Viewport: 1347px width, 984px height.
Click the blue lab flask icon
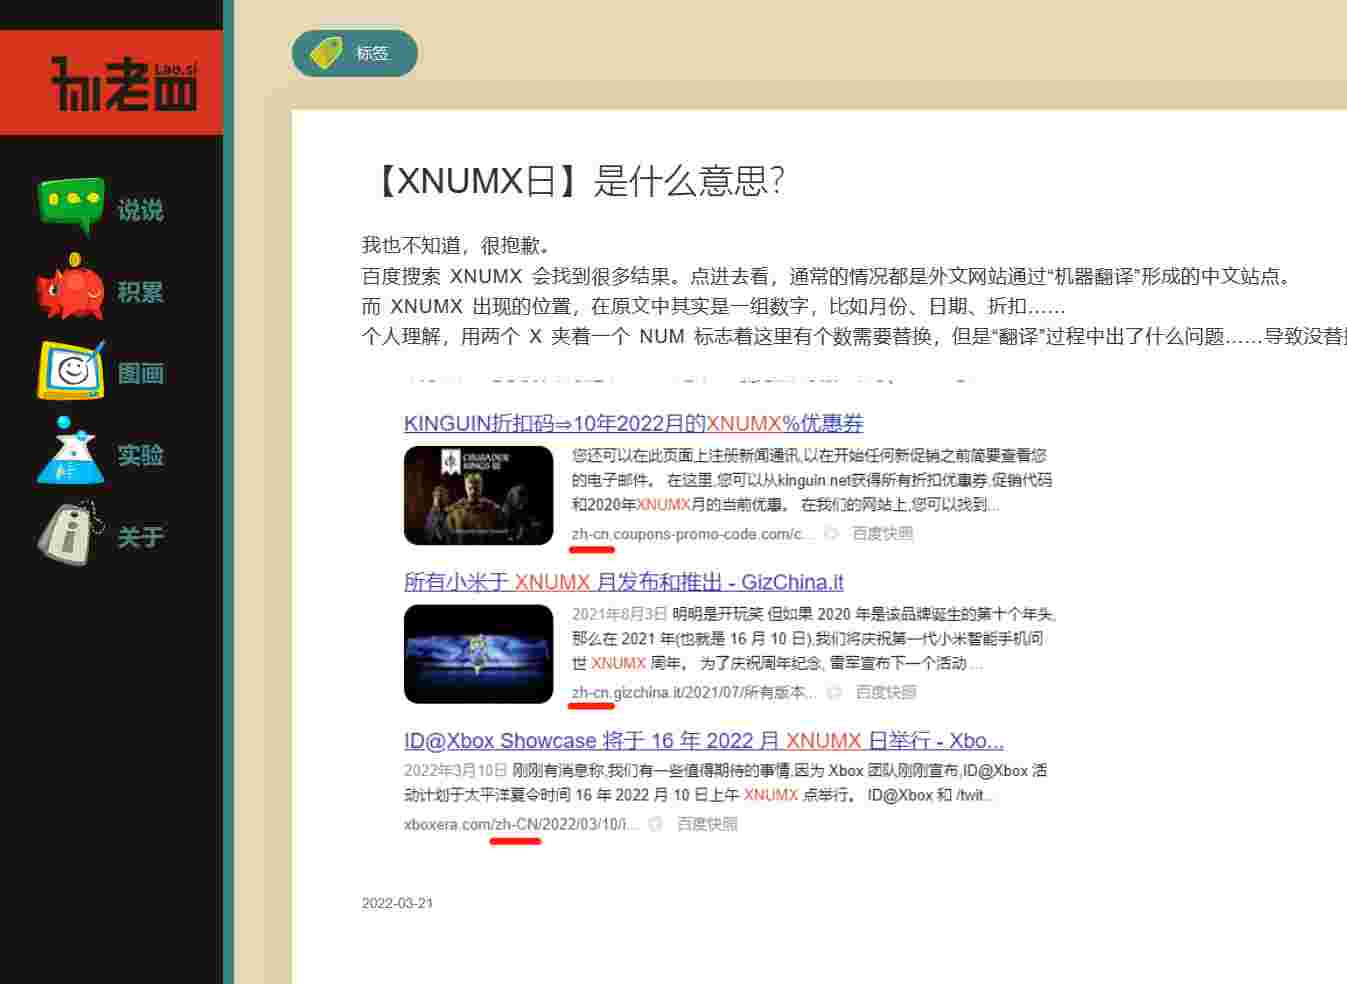click(71, 452)
